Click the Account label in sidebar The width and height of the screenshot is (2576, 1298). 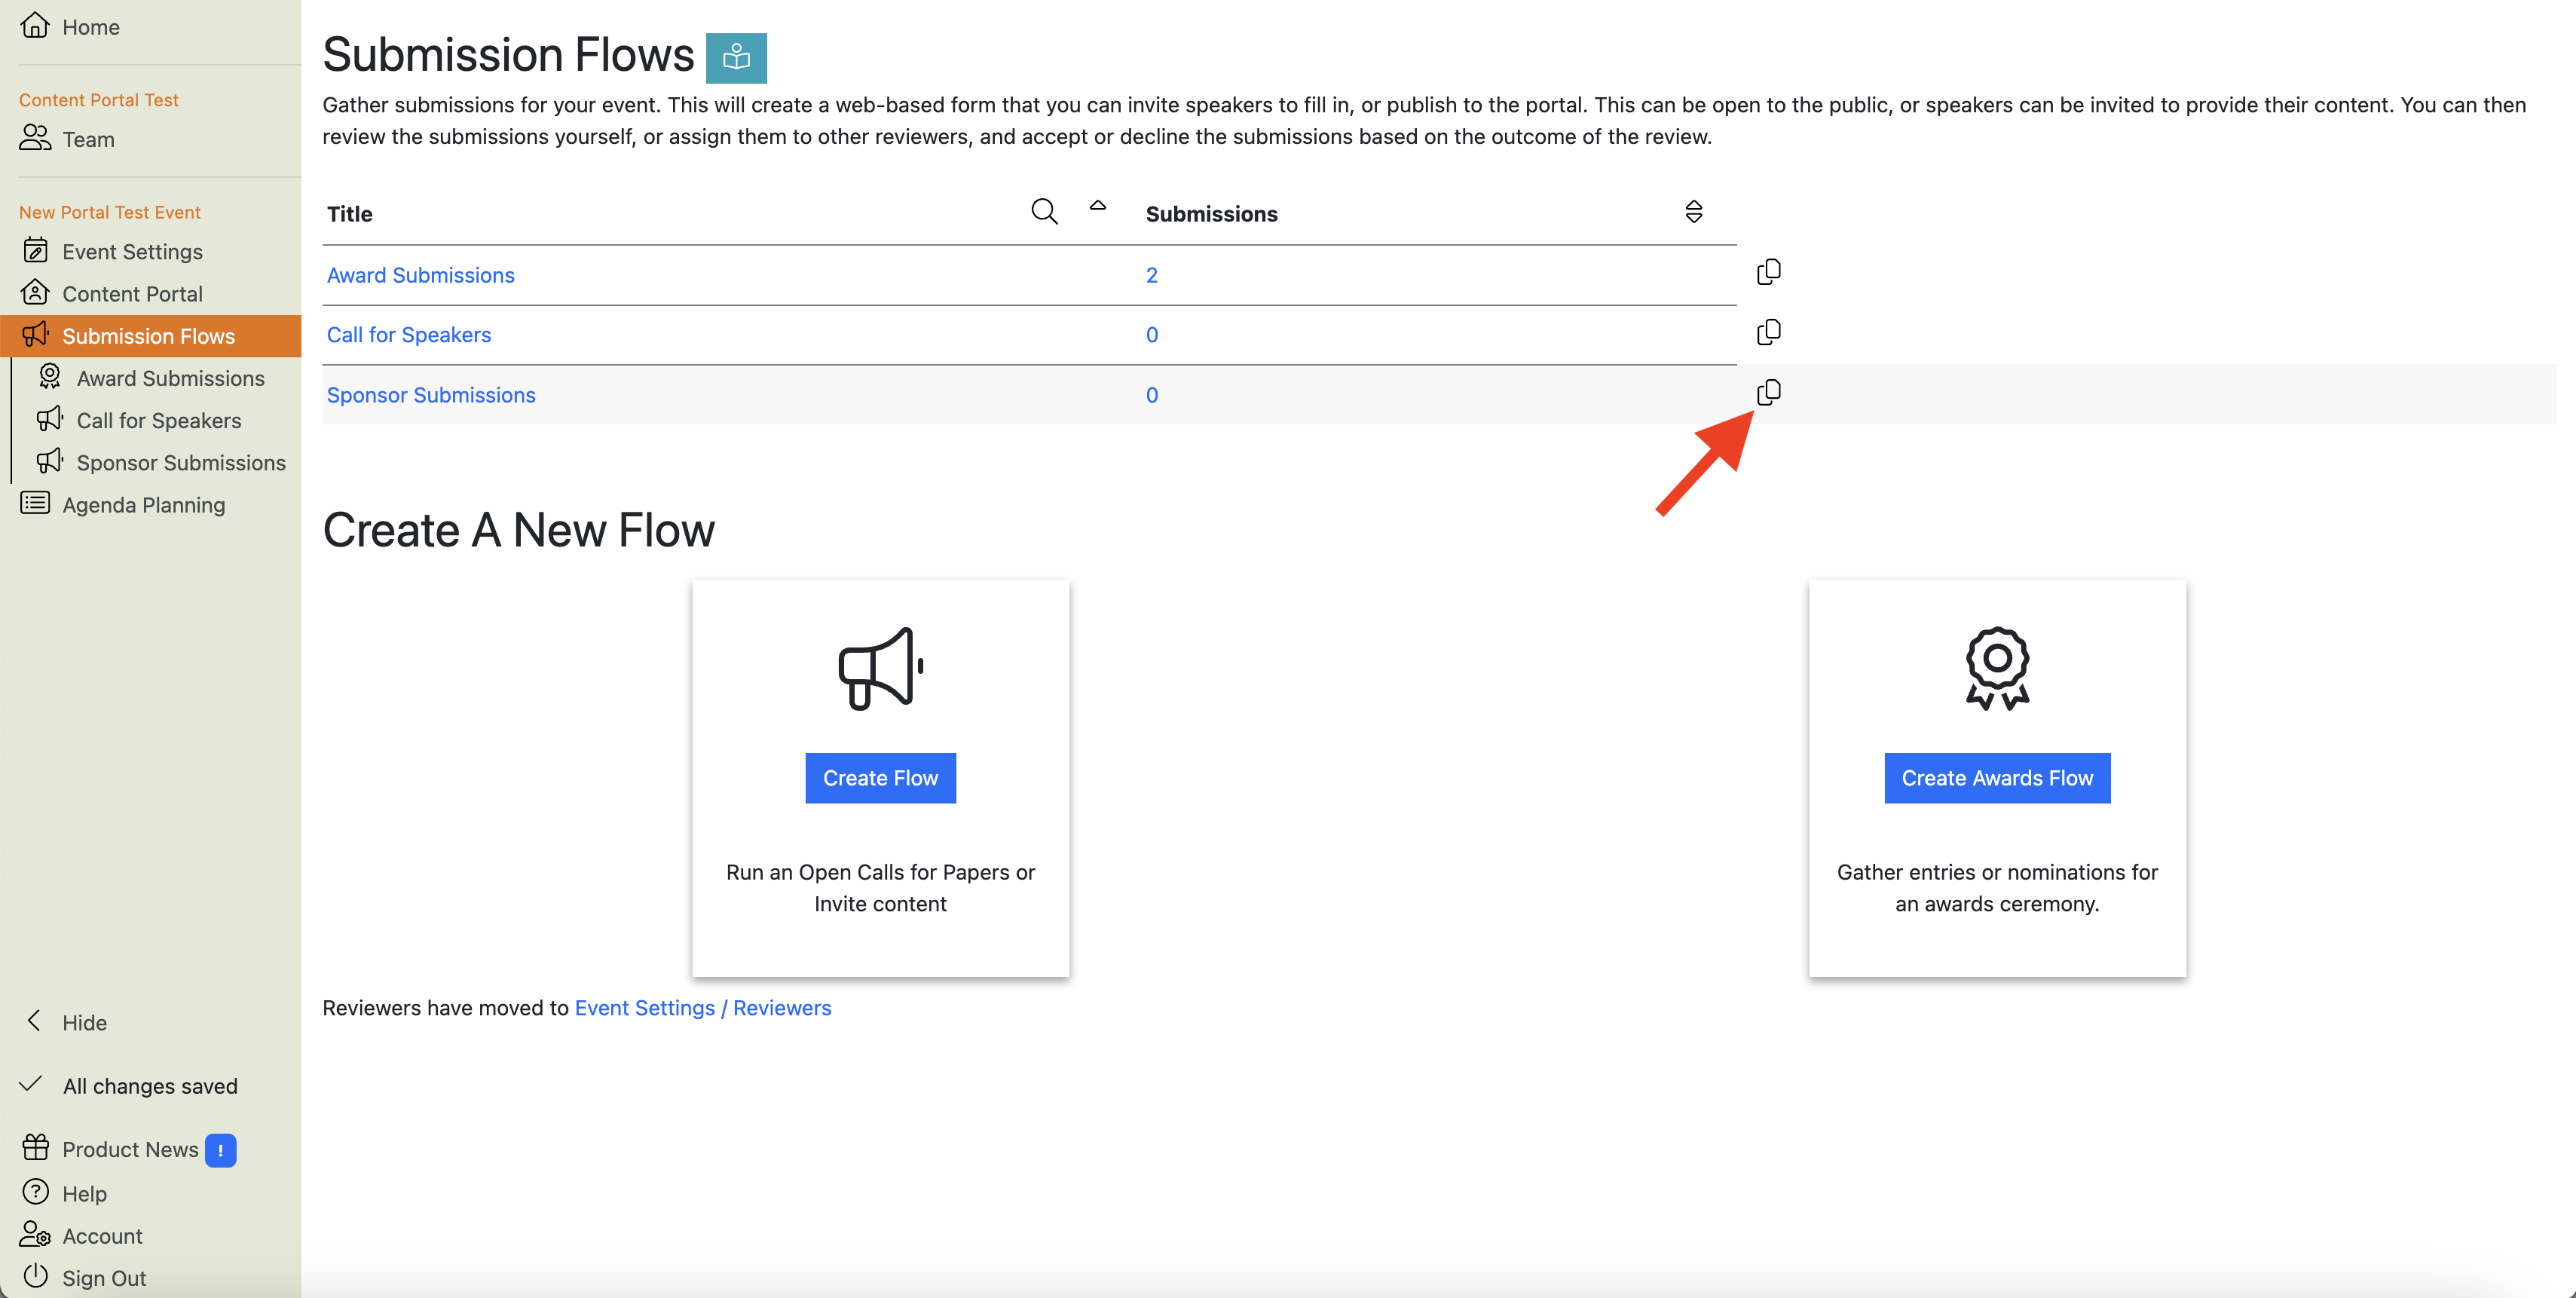pyautogui.click(x=102, y=1235)
